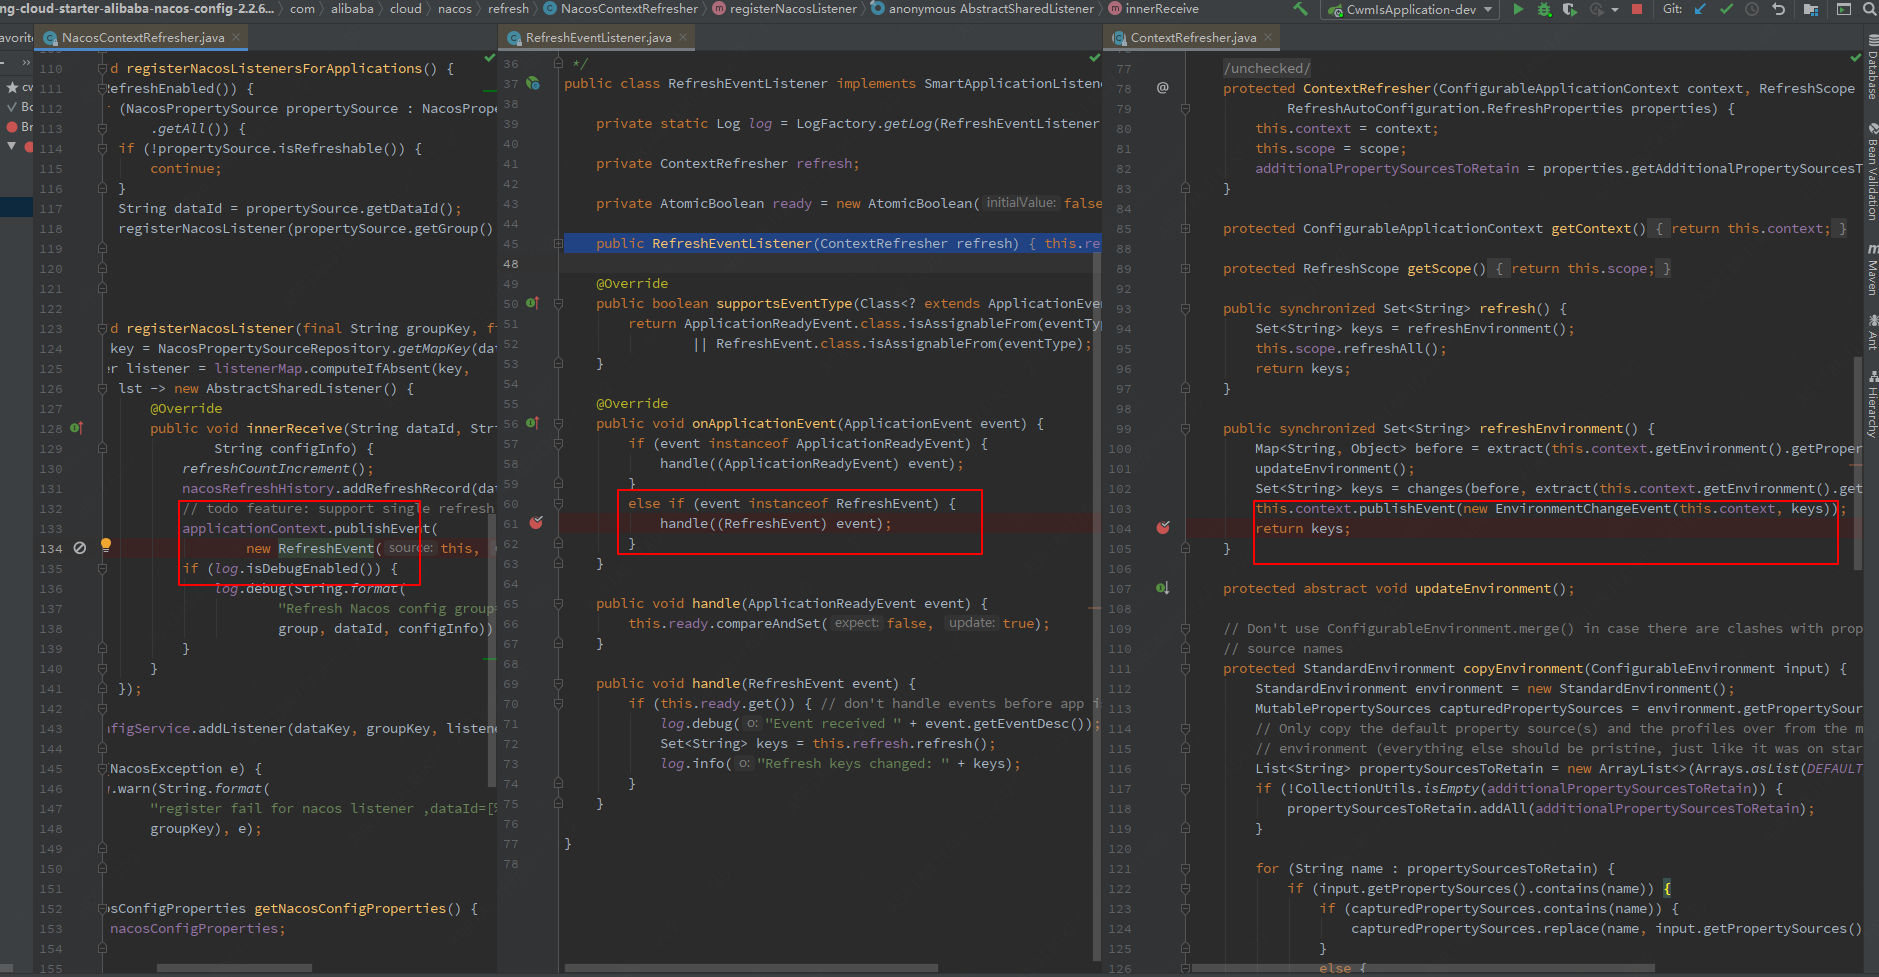This screenshot has width=1879, height=977.
Task: Collapse registerNacosListenersForApplications fold at line 110
Action: coord(102,68)
